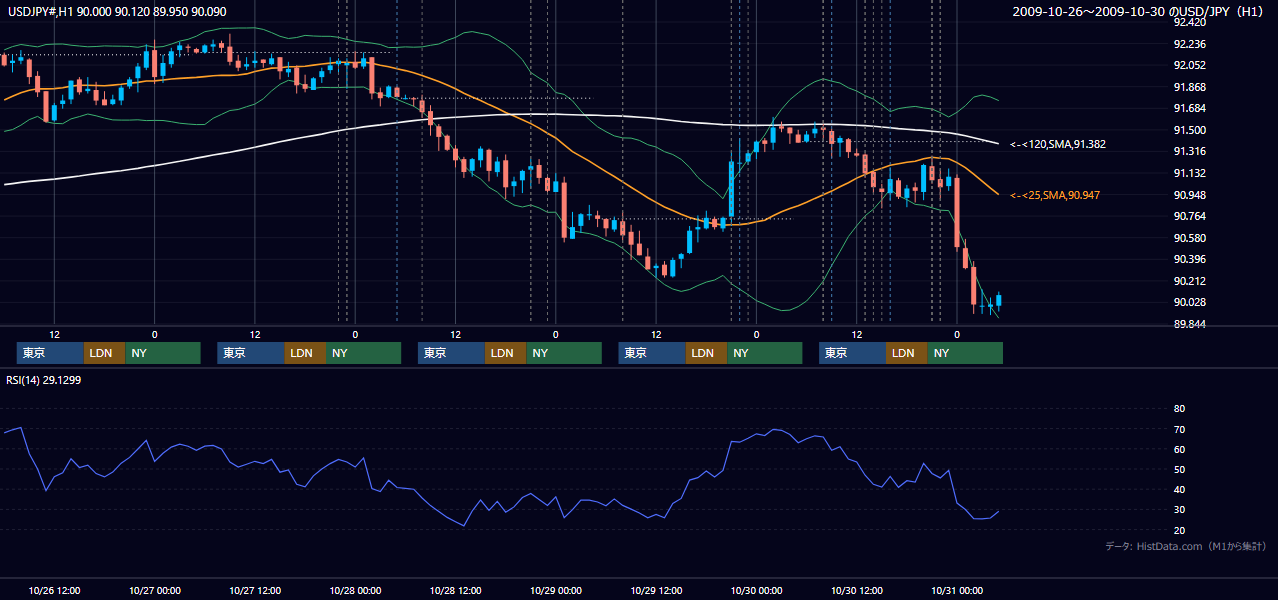Viewport: 1278px width, 600px height.
Task: Click price axis value 90.028
Action: 1190,302
